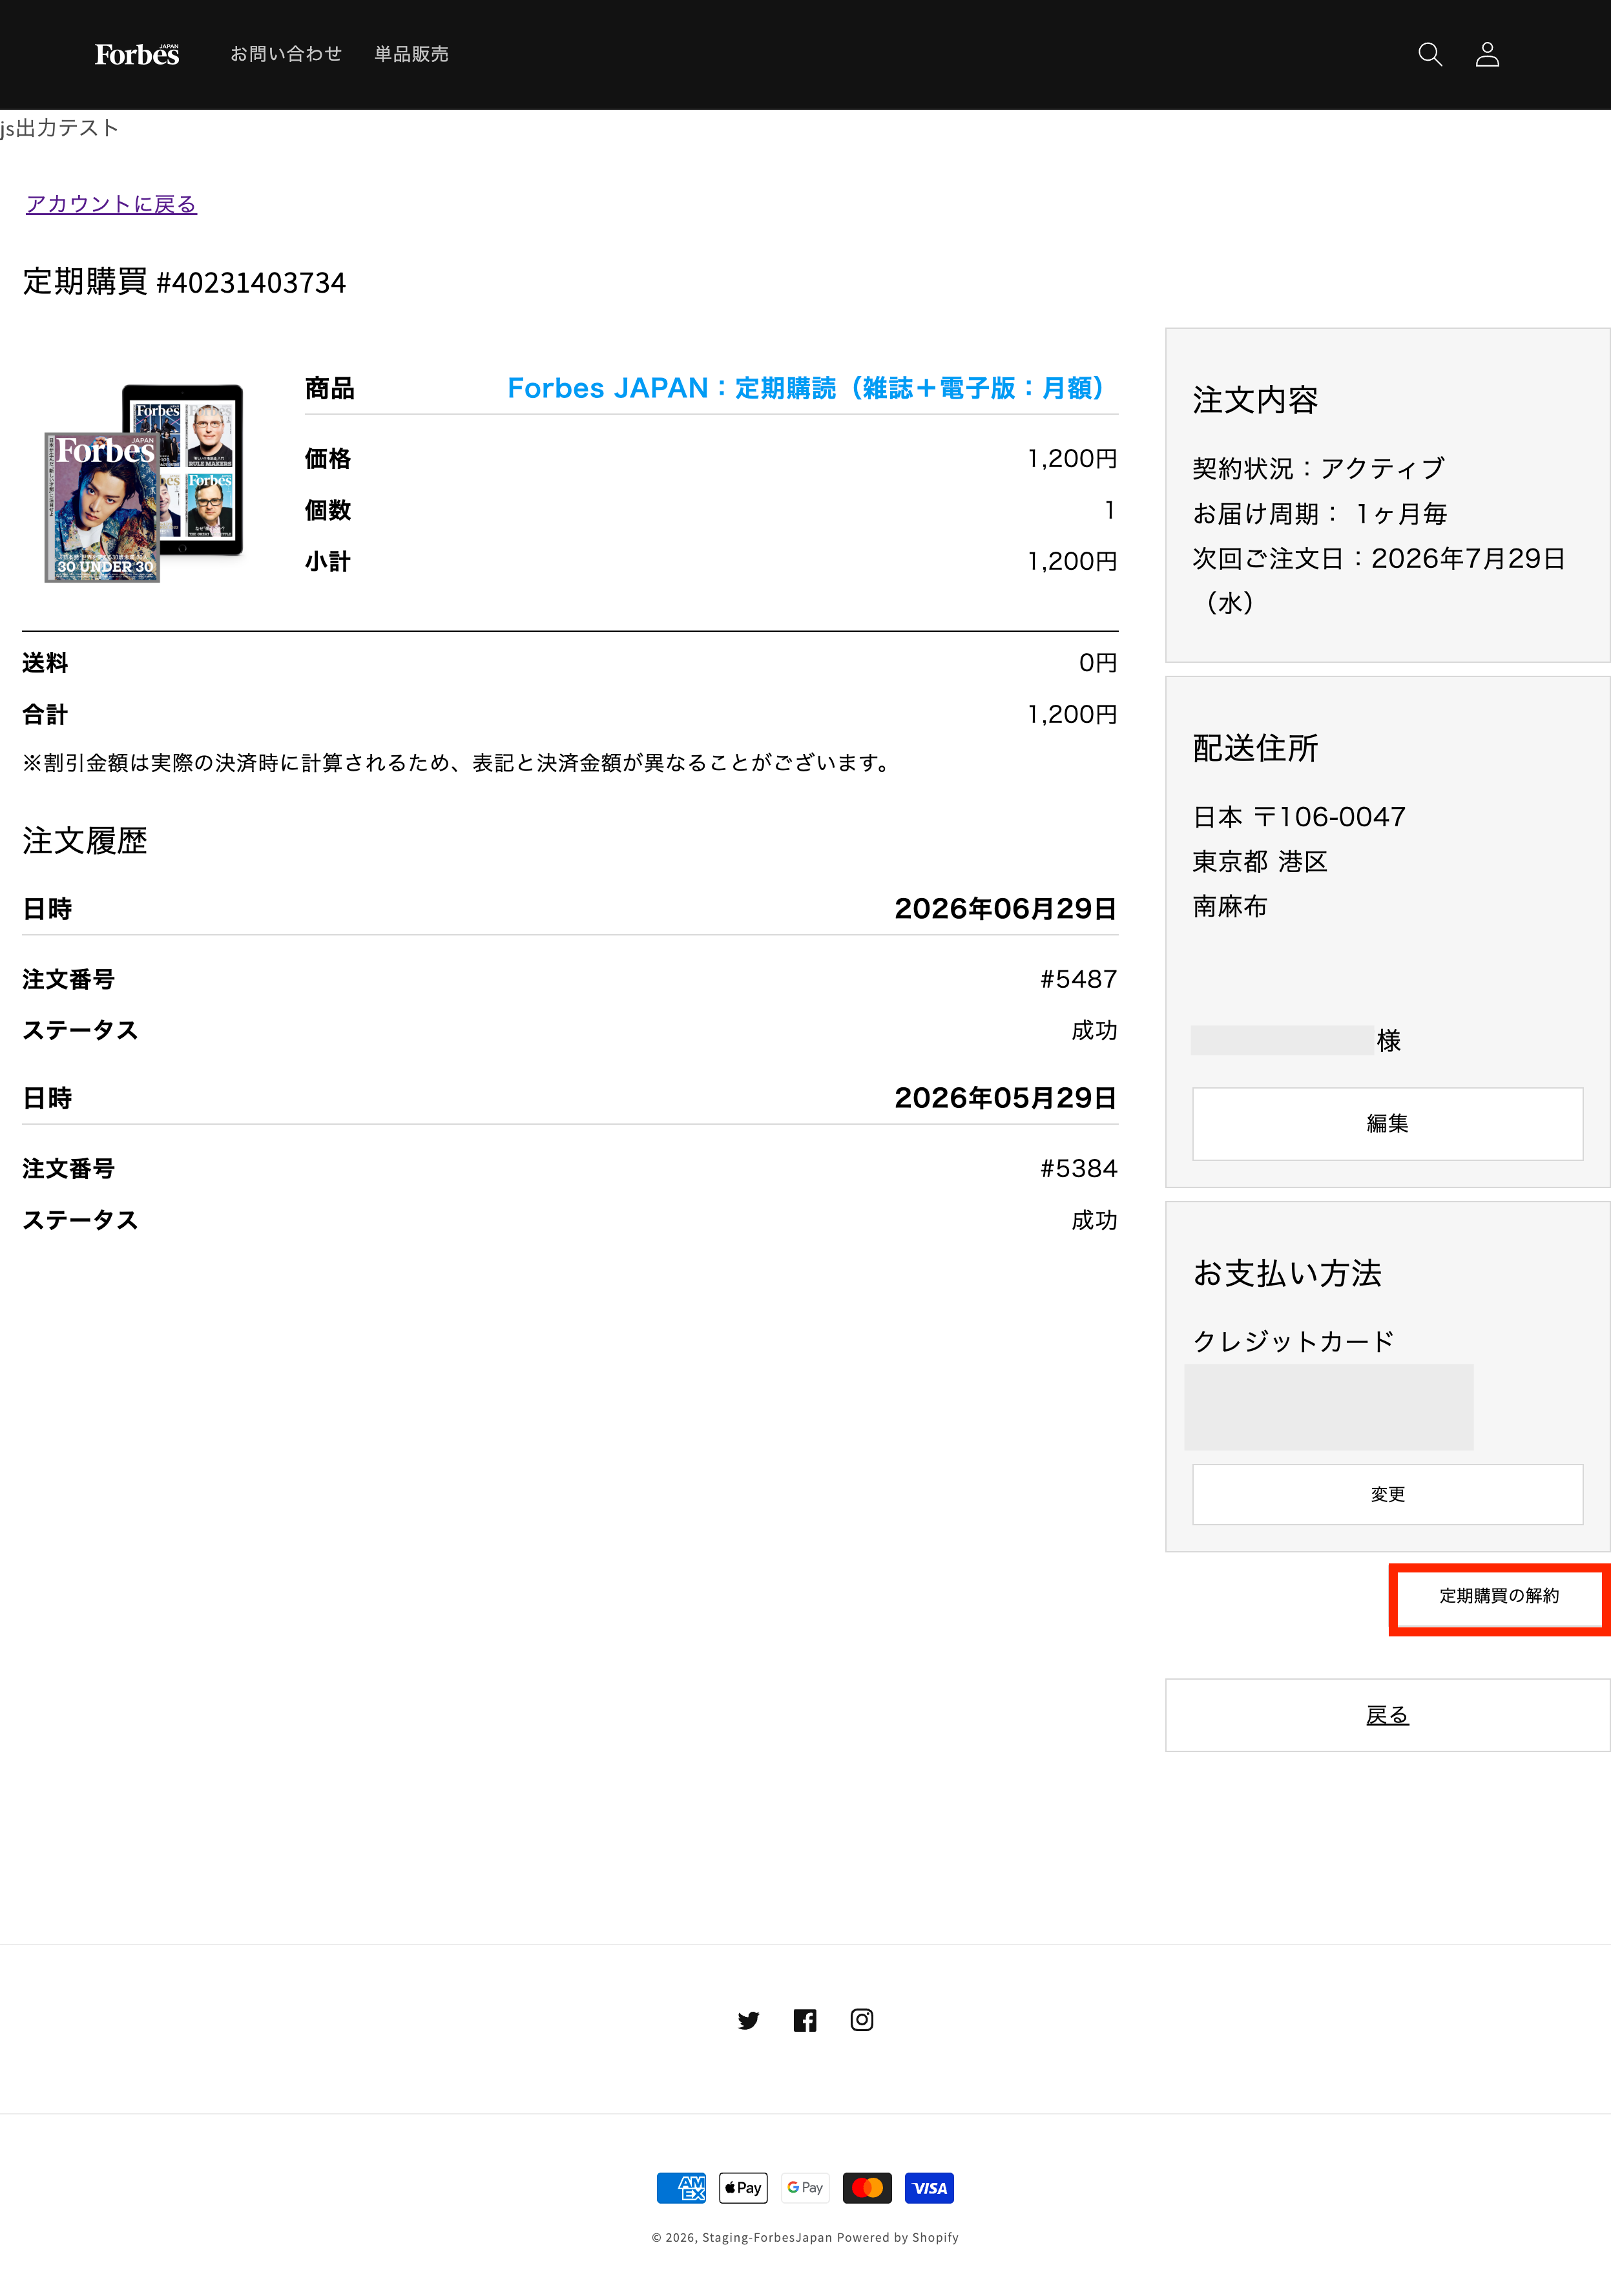Open the Forbes JAPAN 定期購読 product link
This screenshot has height=2296, width=1611.
point(806,388)
